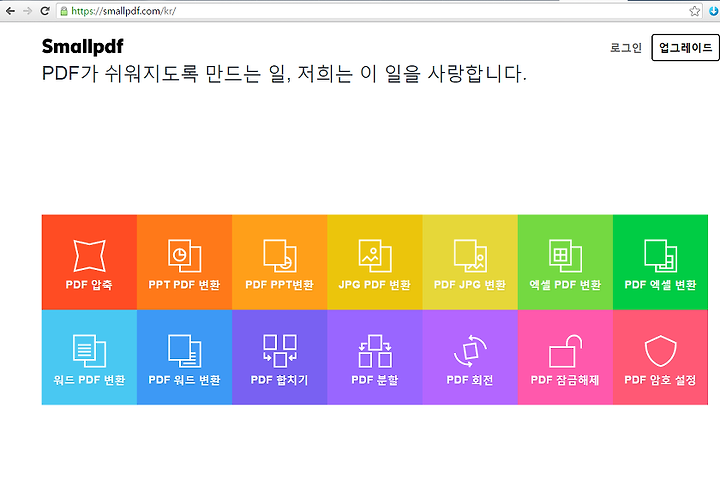The width and height of the screenshot is (720, 503).
Task: Click the green padlock security icon
Action: pos(64,11)
